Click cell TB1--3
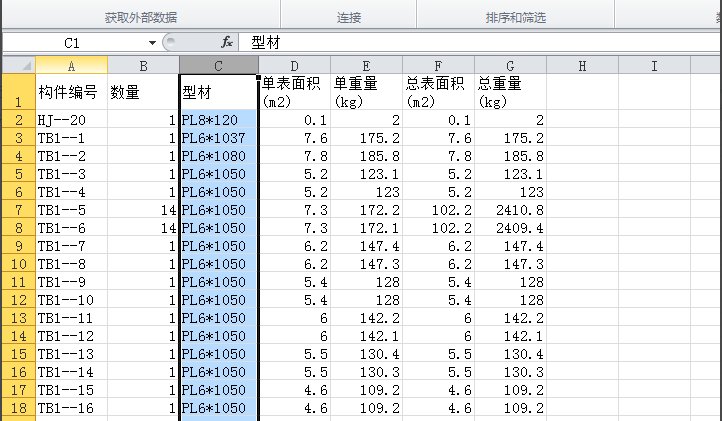Viewport: 722px width, 421px height. [71, 174]
